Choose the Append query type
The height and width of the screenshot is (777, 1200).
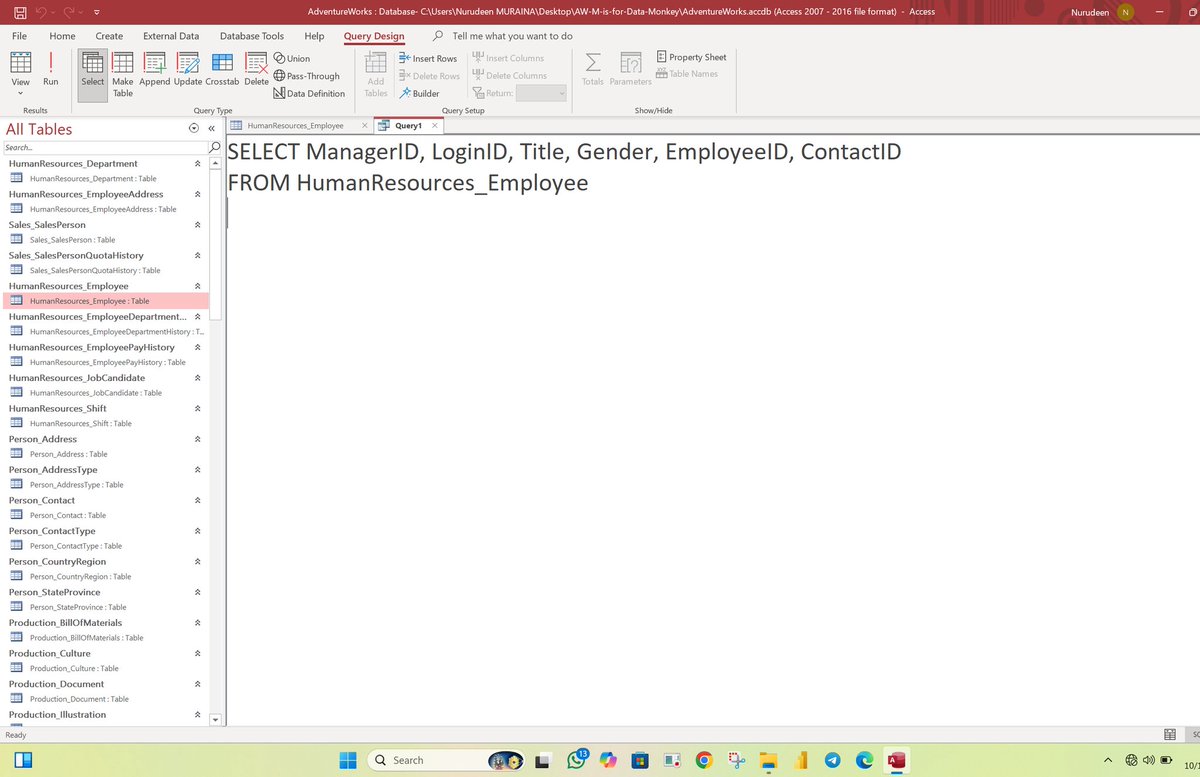tap(155, 70)
